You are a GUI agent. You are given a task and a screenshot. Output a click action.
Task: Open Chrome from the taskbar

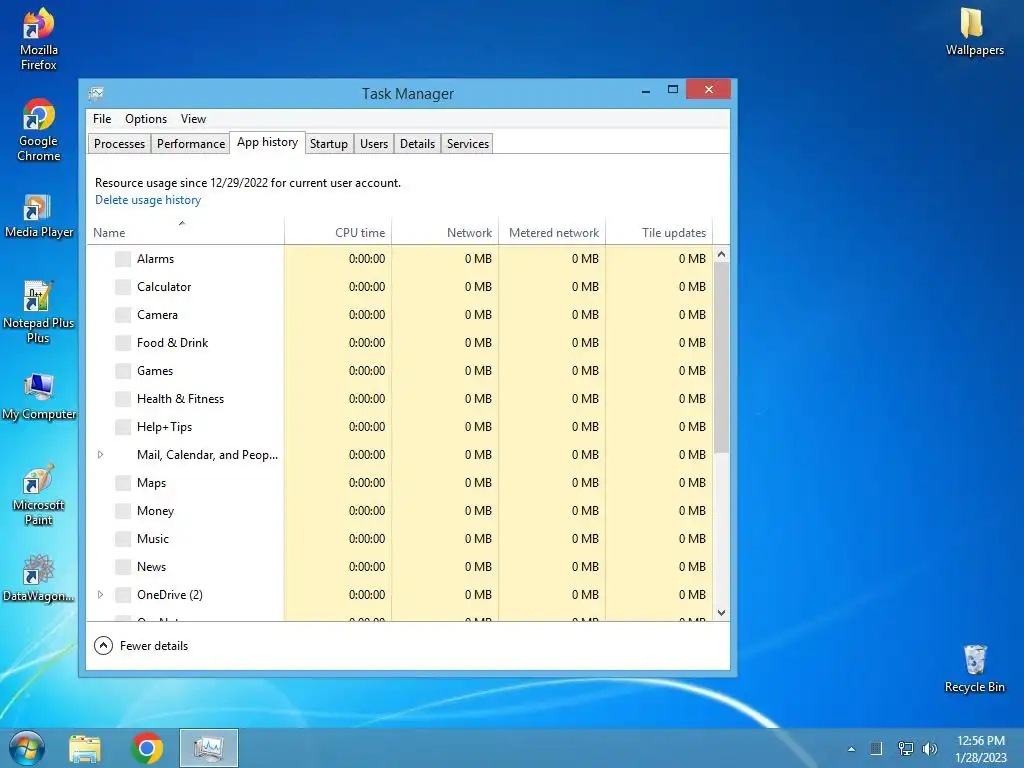click(x=147, y=748)
